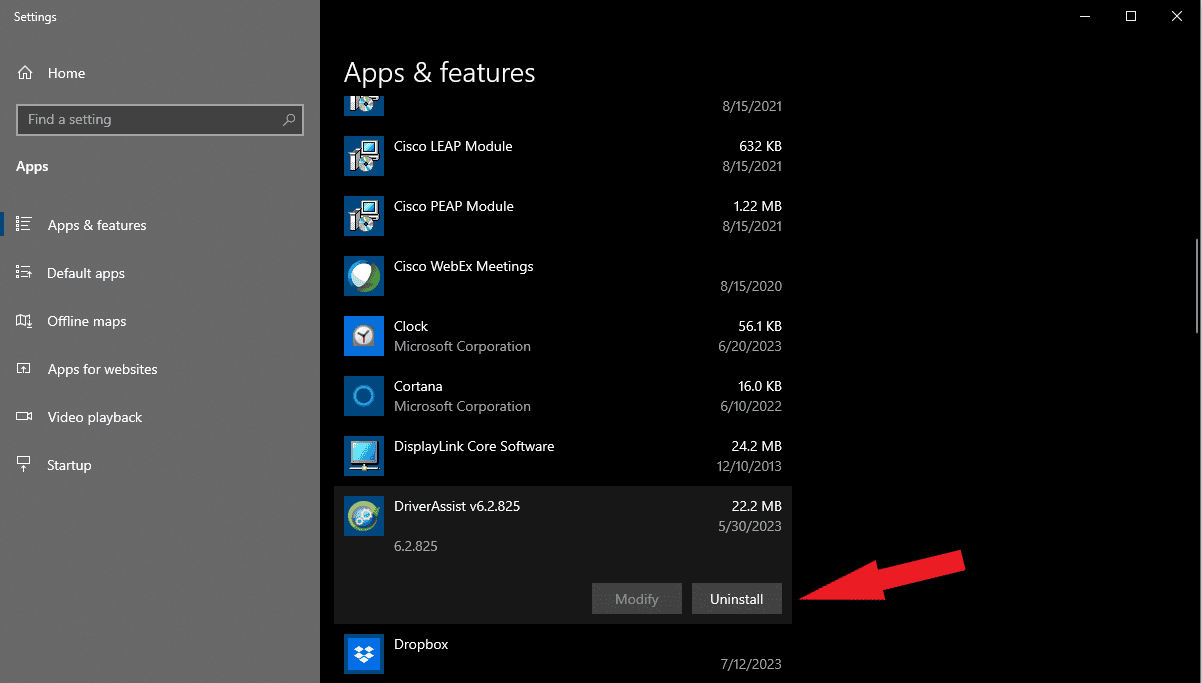Click the 24.2 MB size value
This screenshot has height=683, width=1202.
(x=757, y=446)
